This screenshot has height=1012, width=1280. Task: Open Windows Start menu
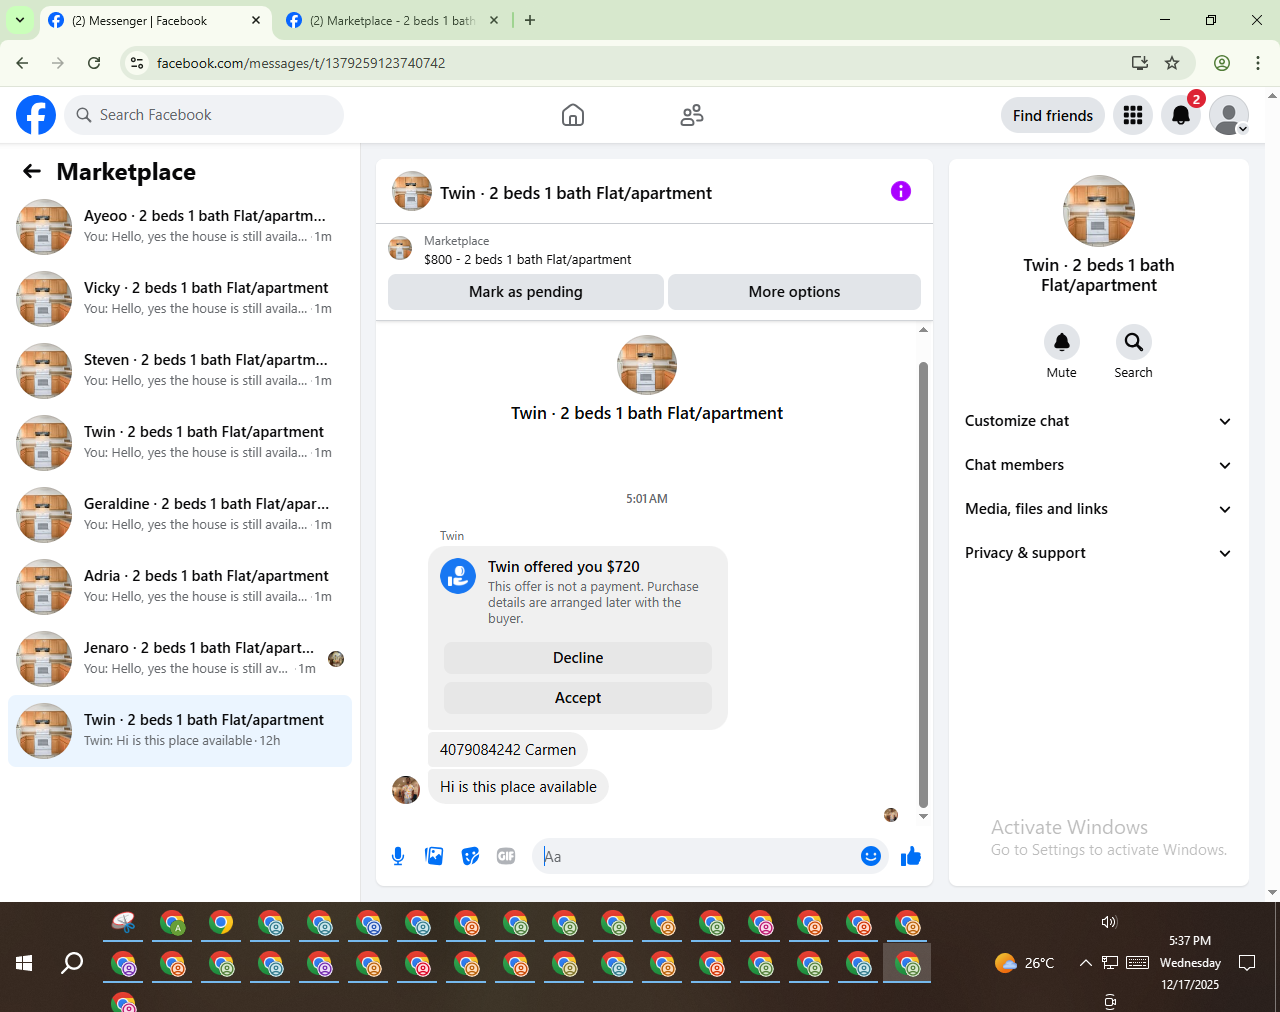click(x=24, y=963)
